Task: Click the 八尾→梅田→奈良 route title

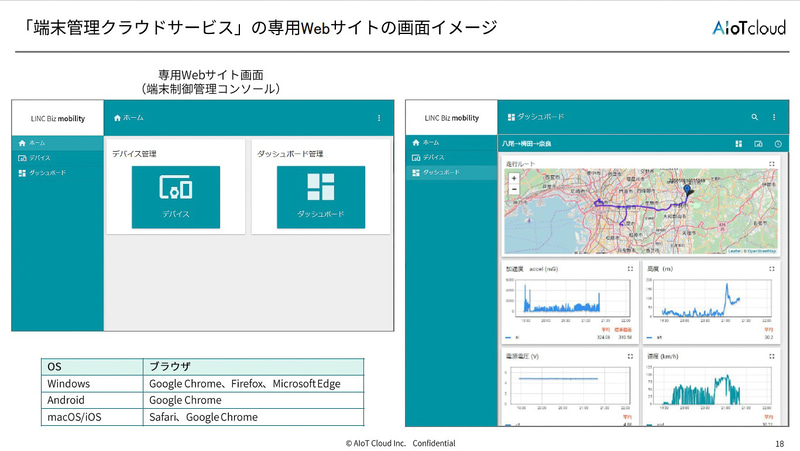Action: [x=527, y=144]
